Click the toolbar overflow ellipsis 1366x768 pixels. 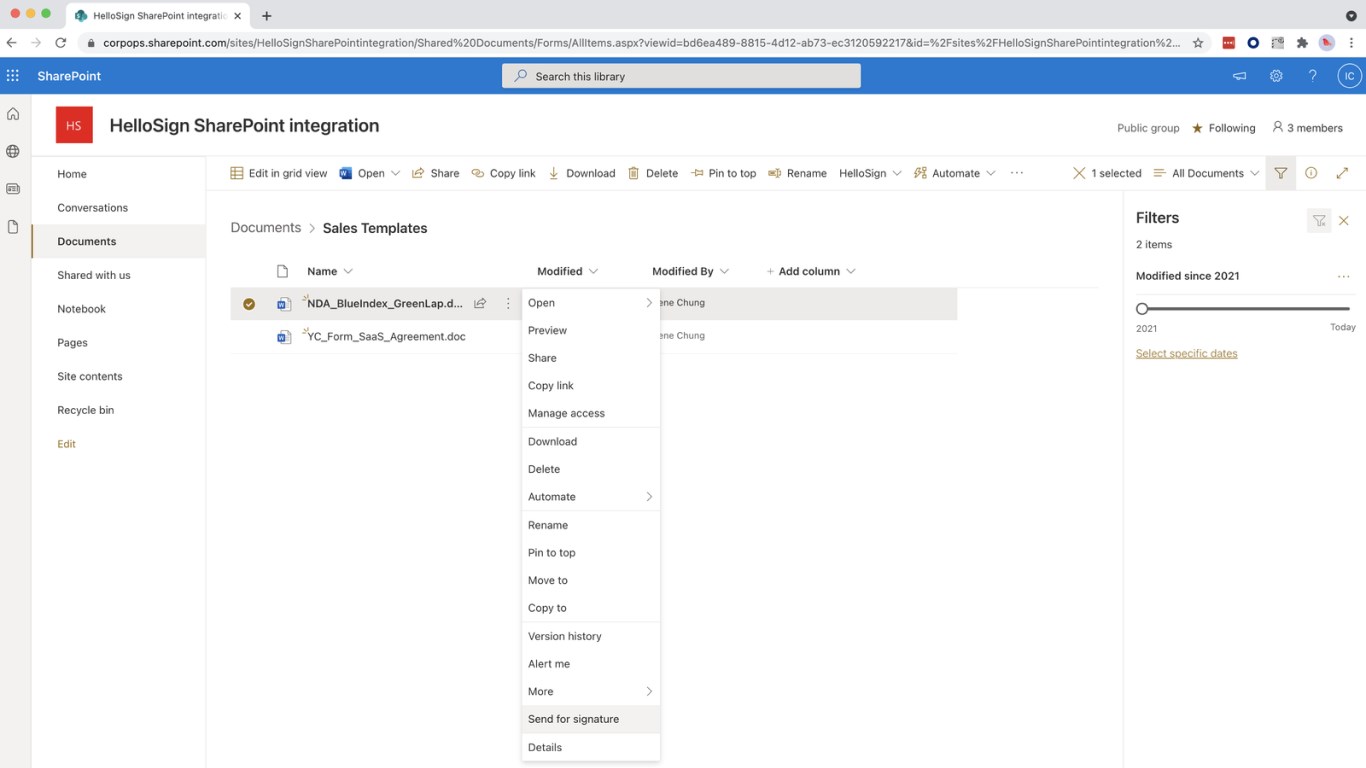point(1017,173)
